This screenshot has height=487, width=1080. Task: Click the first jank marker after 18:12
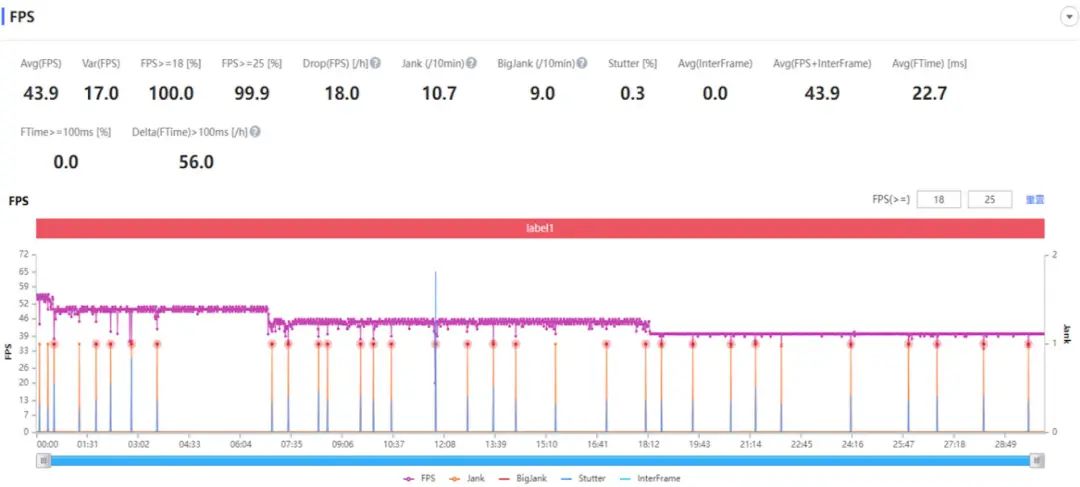(x=661, y=344)
